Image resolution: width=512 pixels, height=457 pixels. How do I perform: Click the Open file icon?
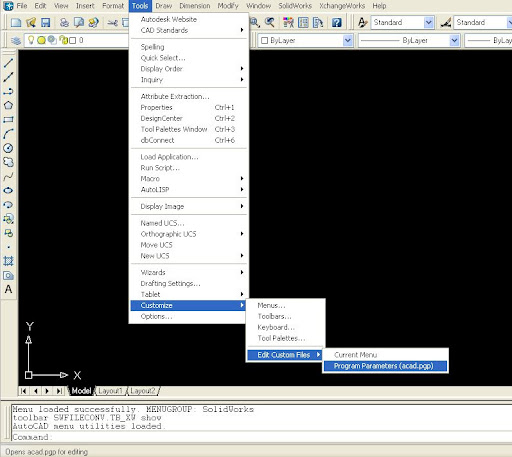31,22
